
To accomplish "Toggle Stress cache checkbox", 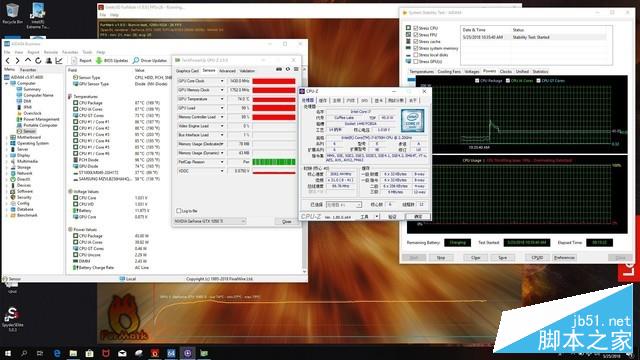I will 416,42.
